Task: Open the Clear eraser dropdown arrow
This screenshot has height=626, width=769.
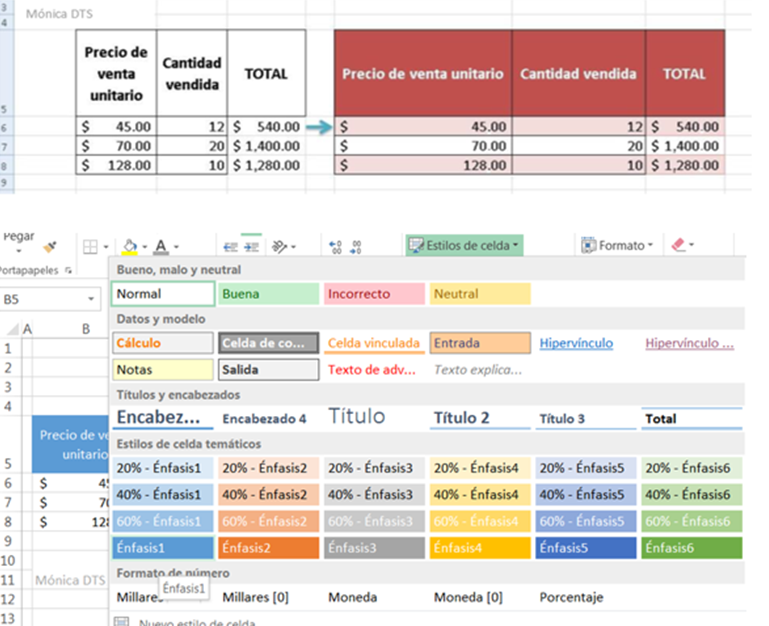Action: (x=692, y=244)
